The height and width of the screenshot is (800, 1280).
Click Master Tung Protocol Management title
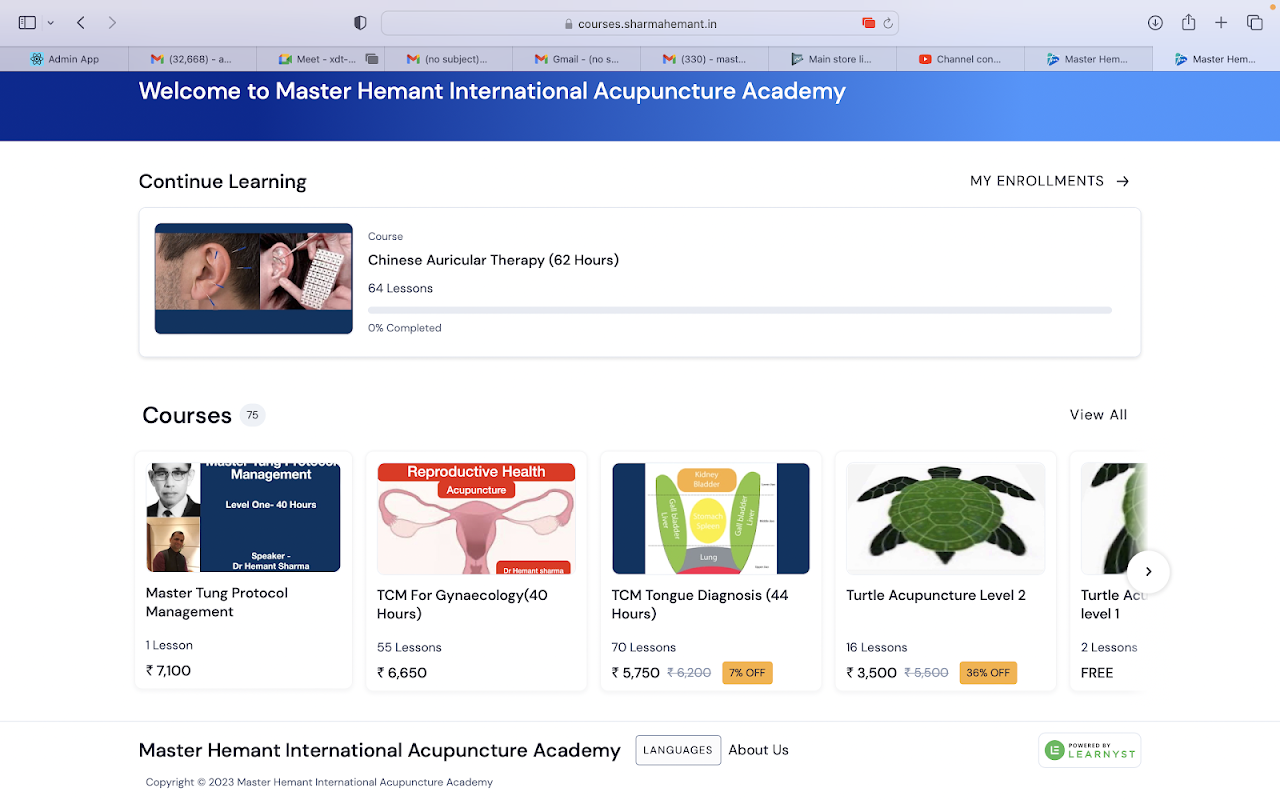pos(217,602)
